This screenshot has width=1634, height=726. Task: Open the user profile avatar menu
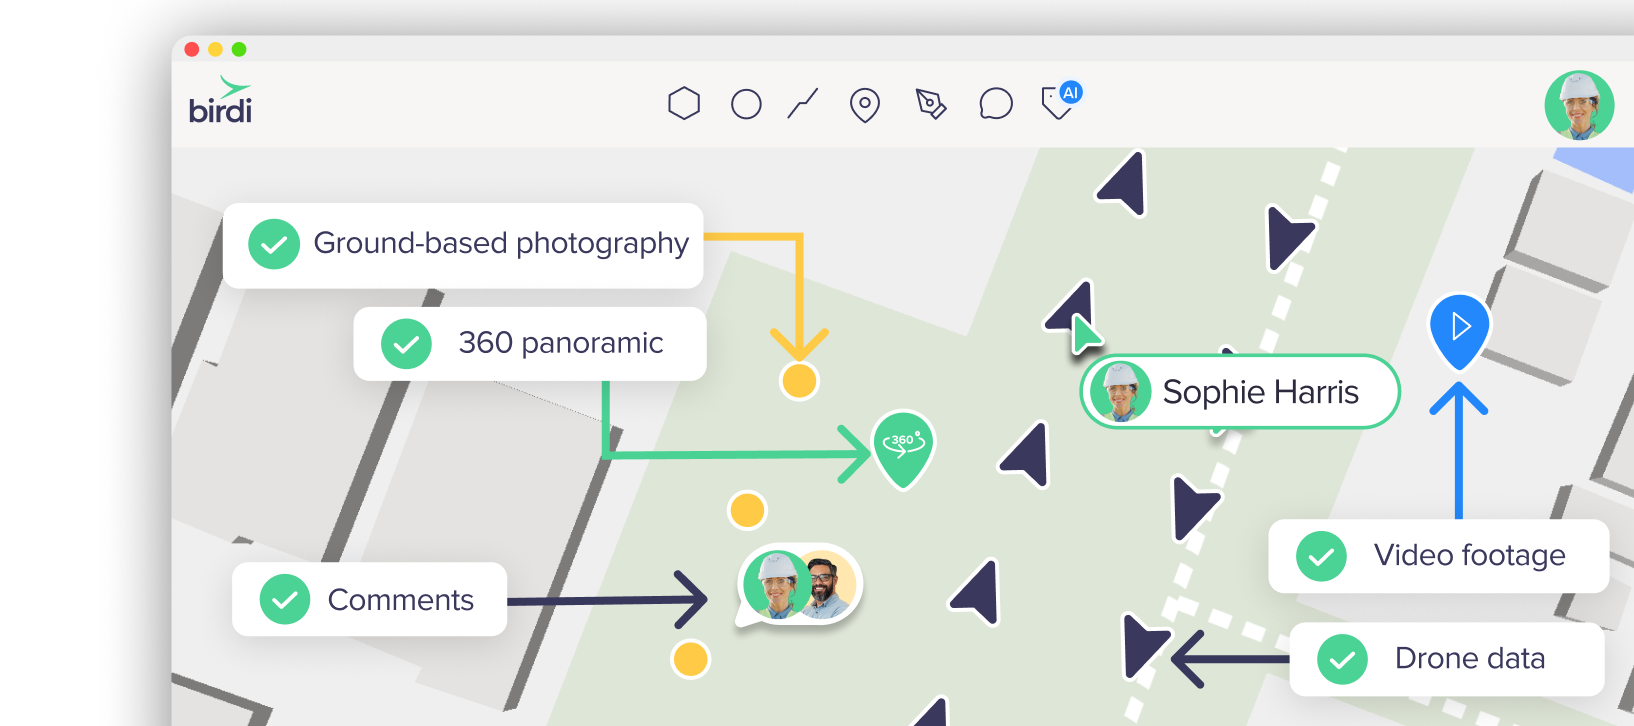tap(1579, 105)
